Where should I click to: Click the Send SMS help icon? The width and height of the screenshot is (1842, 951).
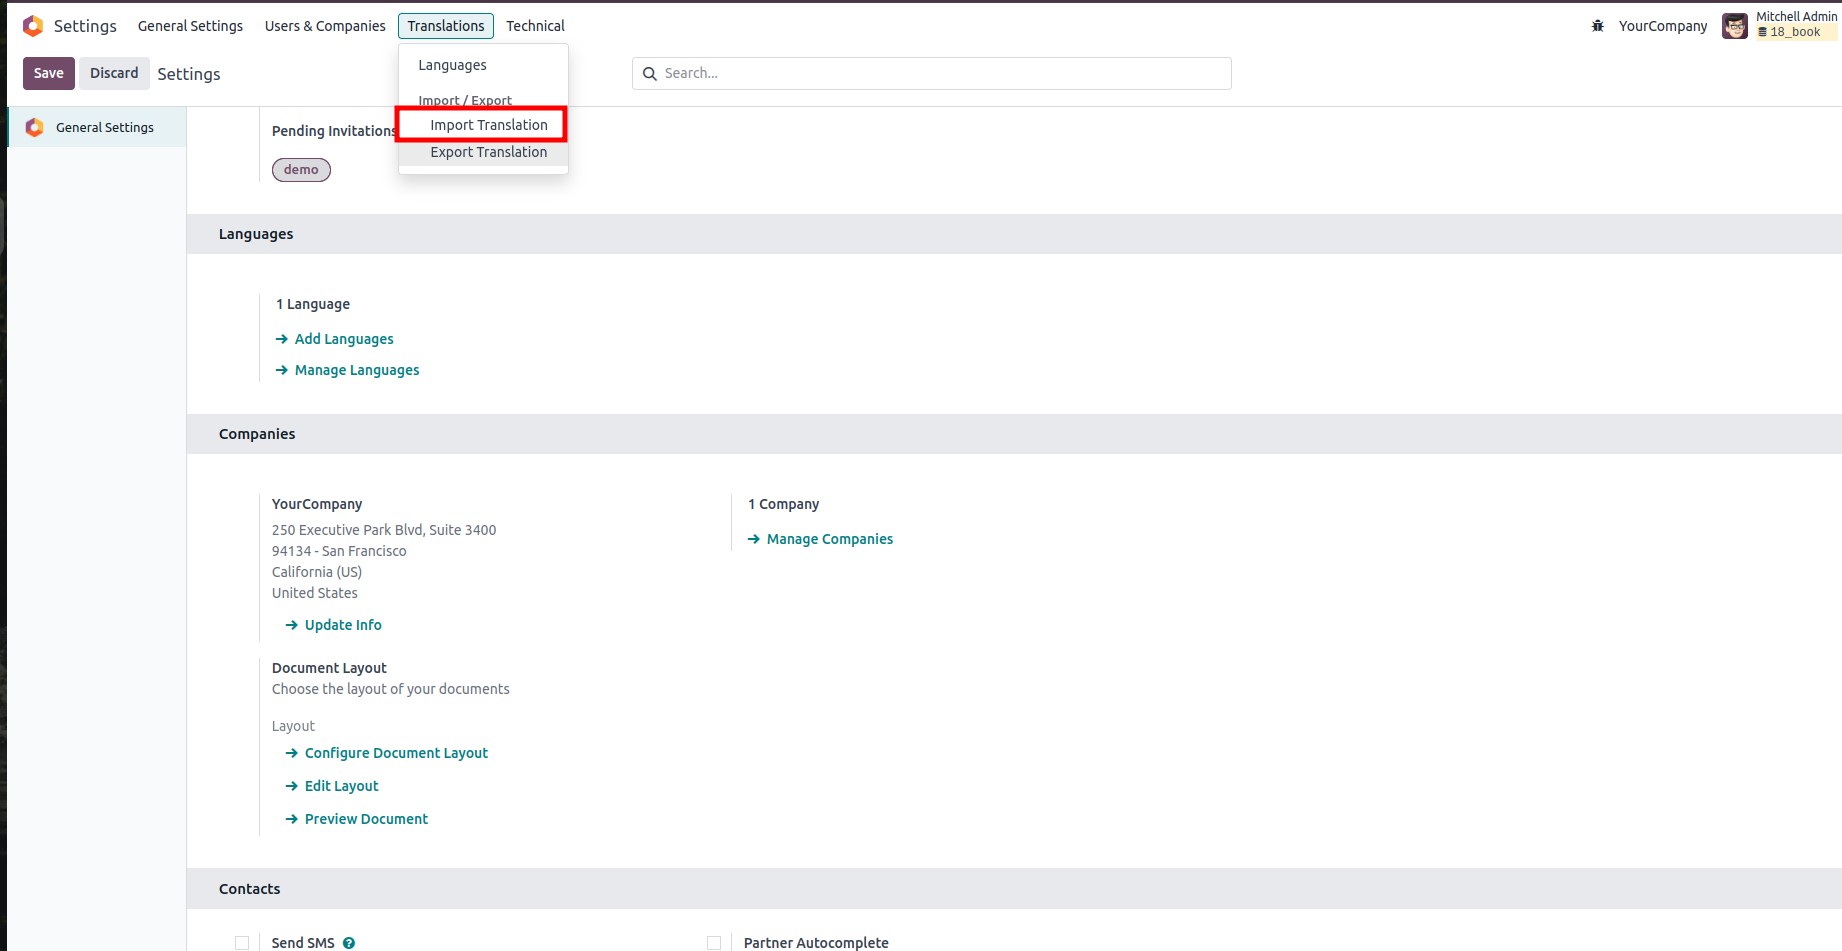(349, 943)
